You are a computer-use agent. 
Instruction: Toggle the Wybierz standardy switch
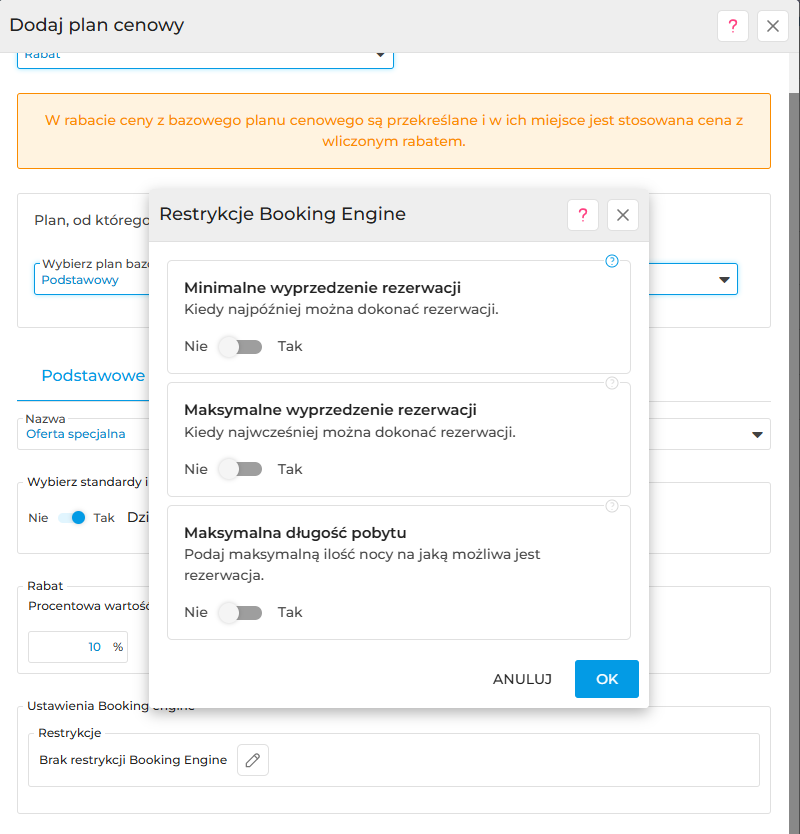pyautogui.click(x=72, y=518)
